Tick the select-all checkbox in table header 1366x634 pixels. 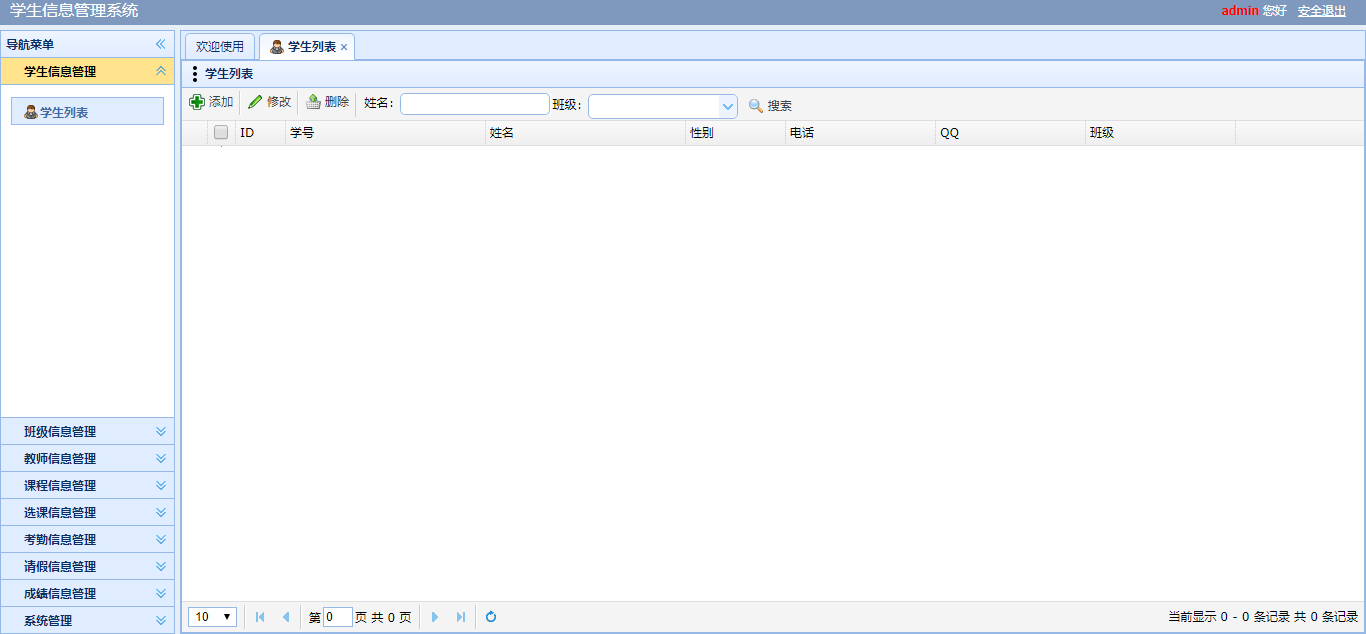221,132
